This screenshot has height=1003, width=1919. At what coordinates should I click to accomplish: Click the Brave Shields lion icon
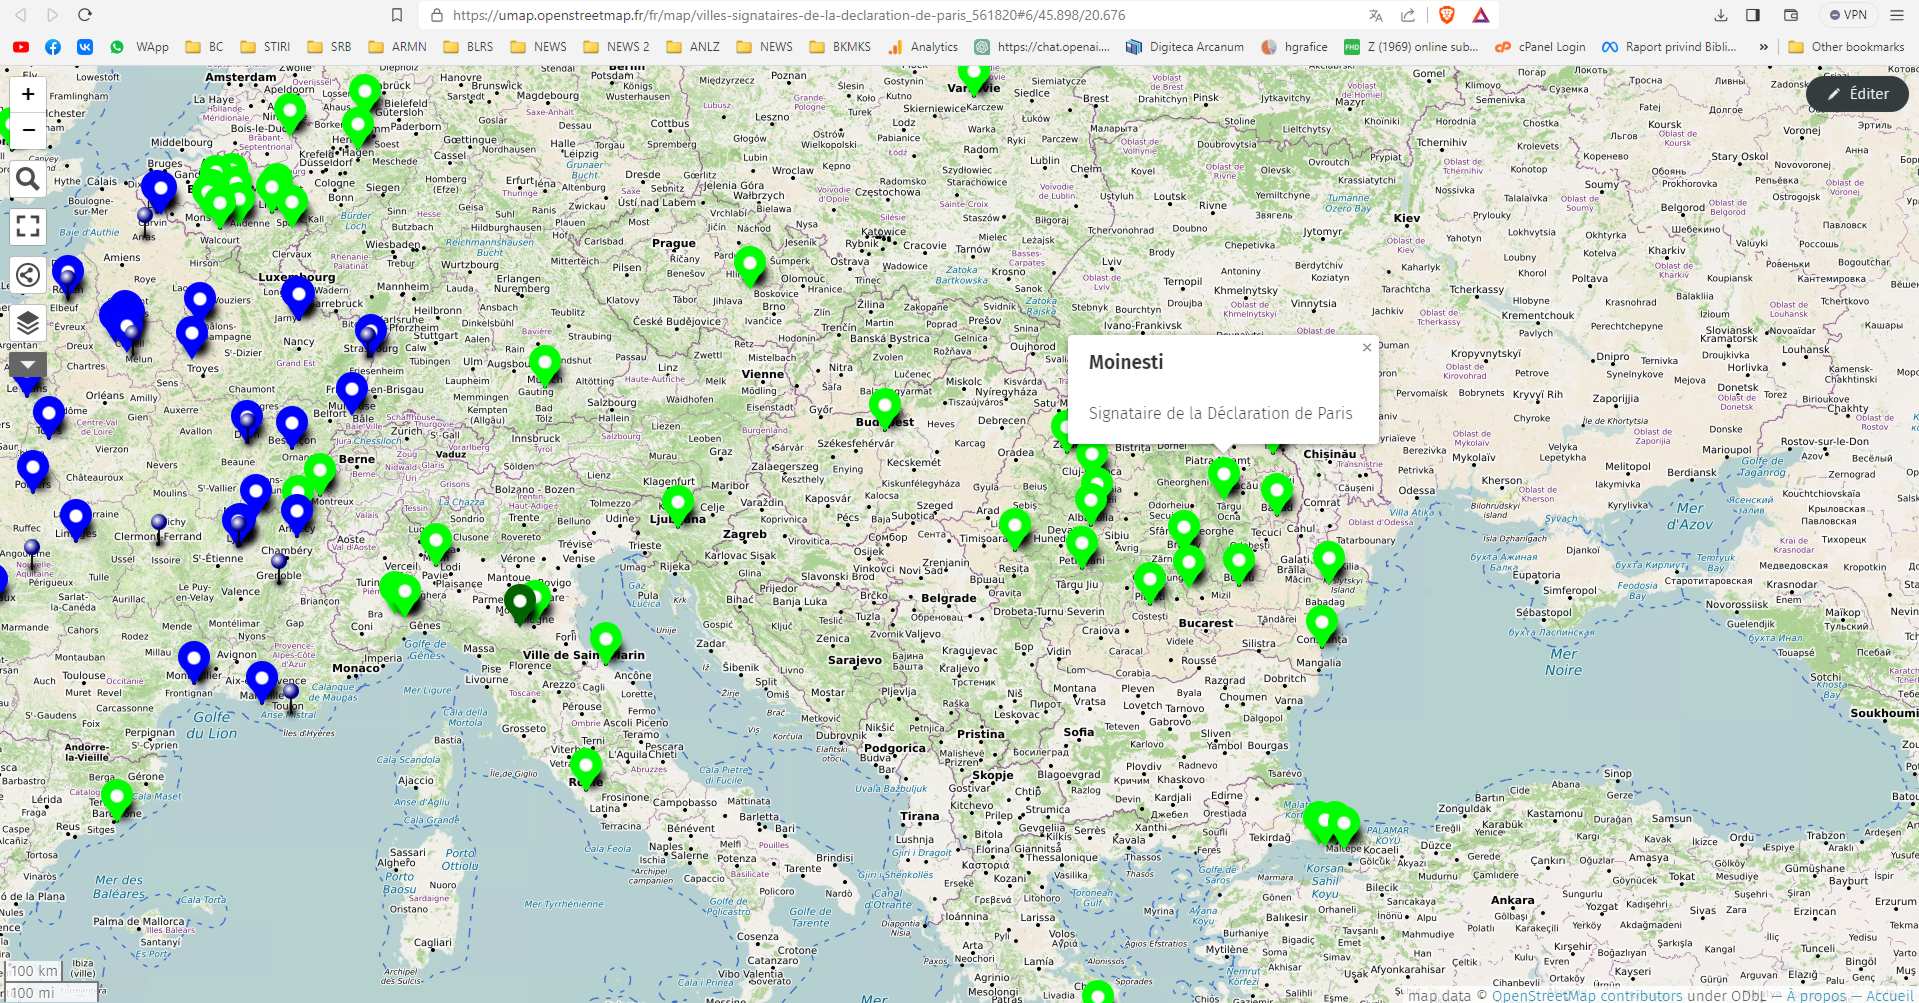(1446, 15)
